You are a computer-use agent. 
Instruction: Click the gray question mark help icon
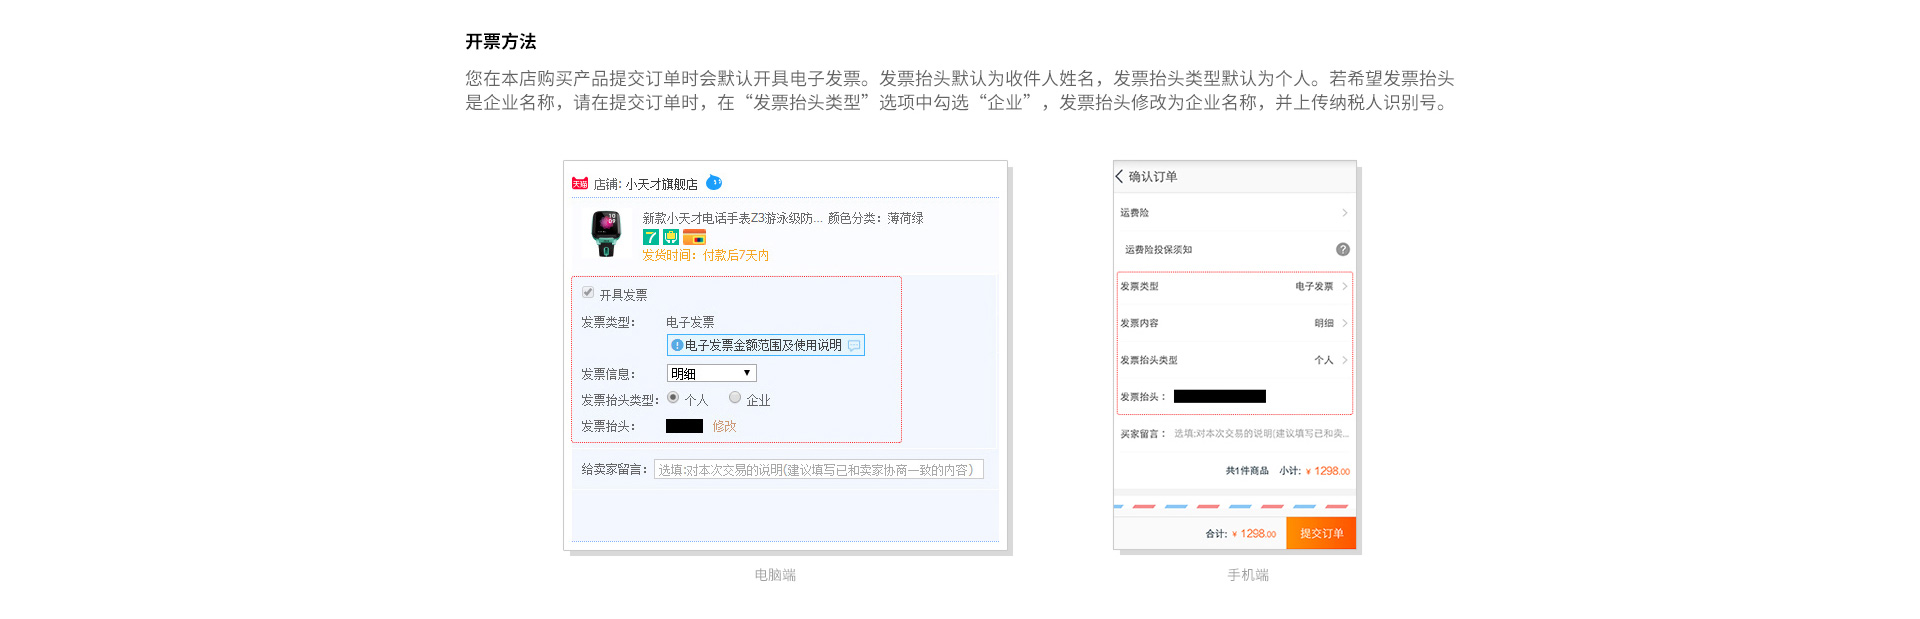[1342, 249]
